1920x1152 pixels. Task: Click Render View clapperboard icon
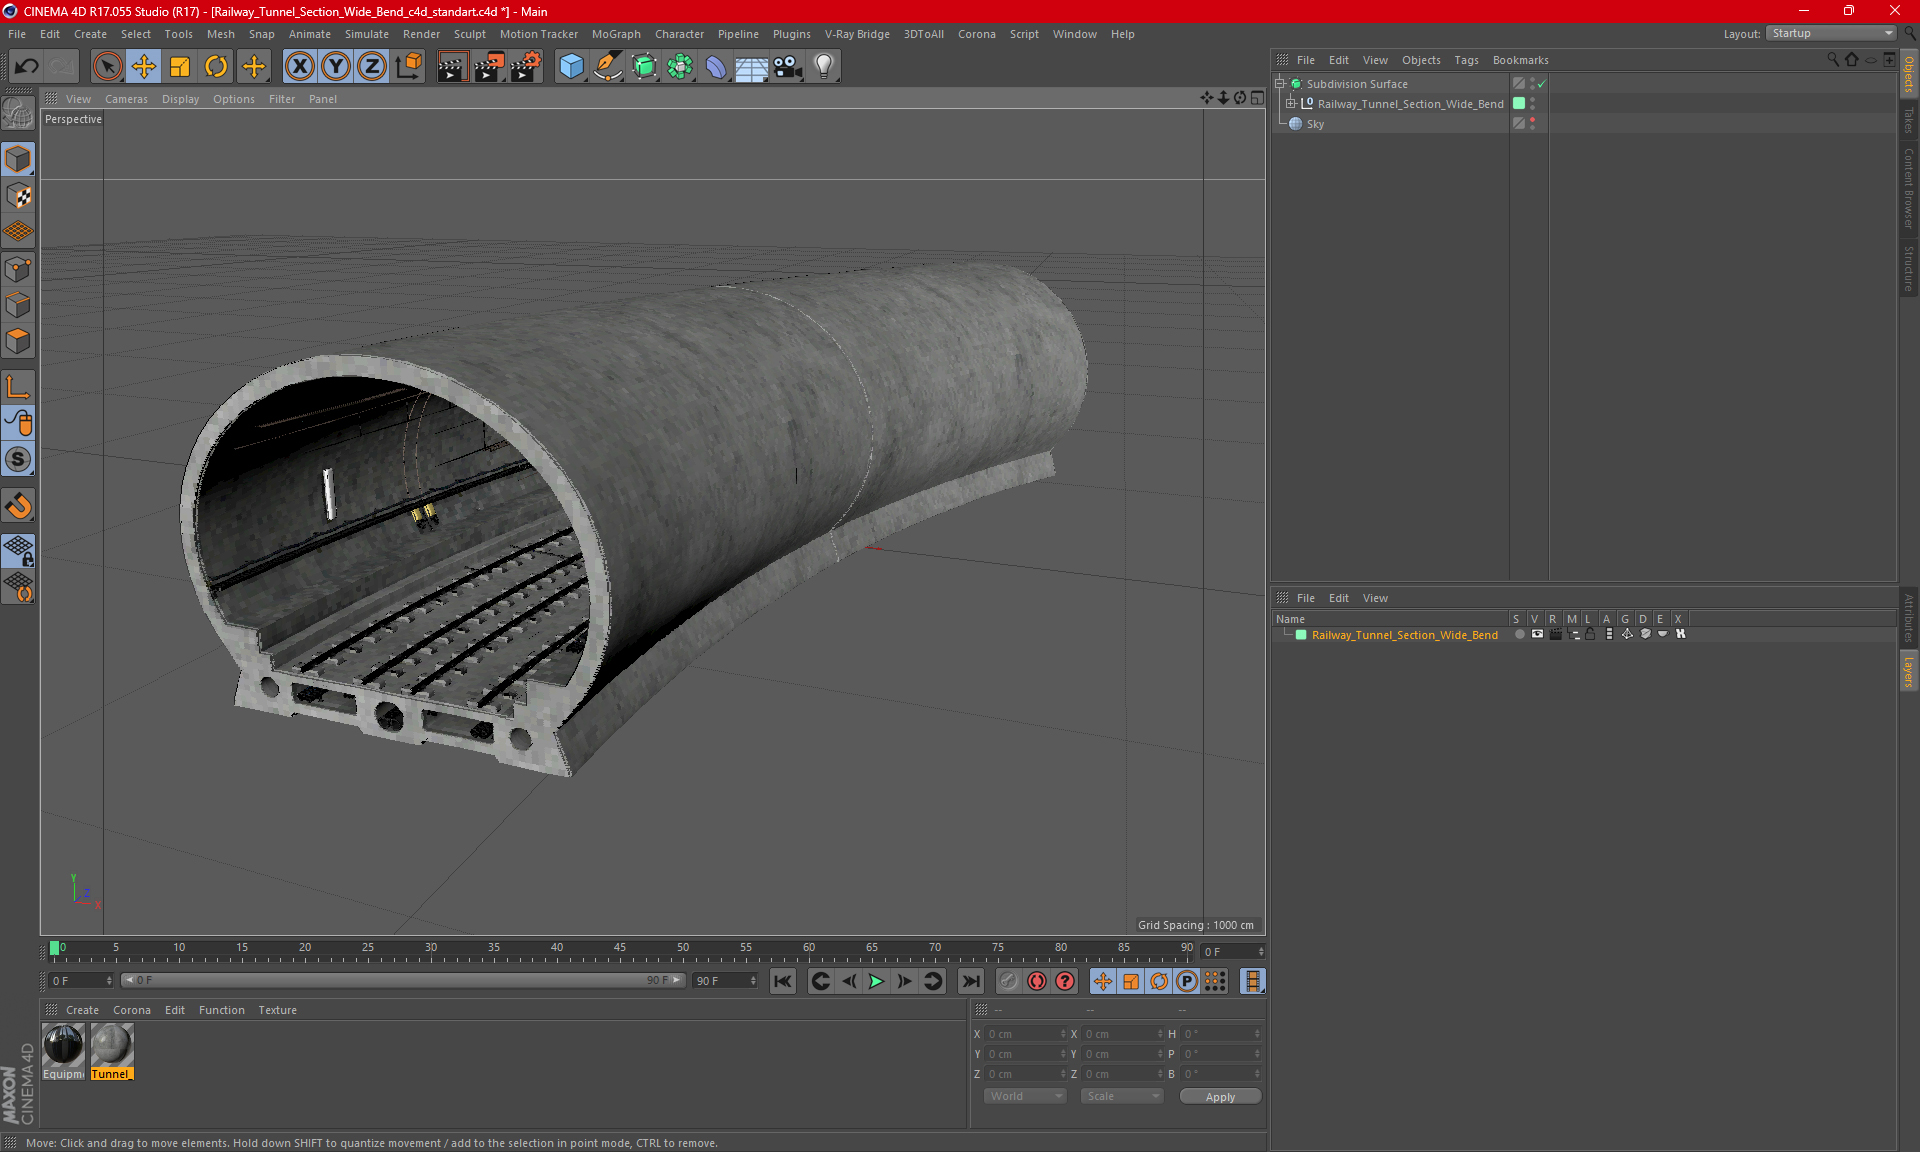[x=452, y=66]
